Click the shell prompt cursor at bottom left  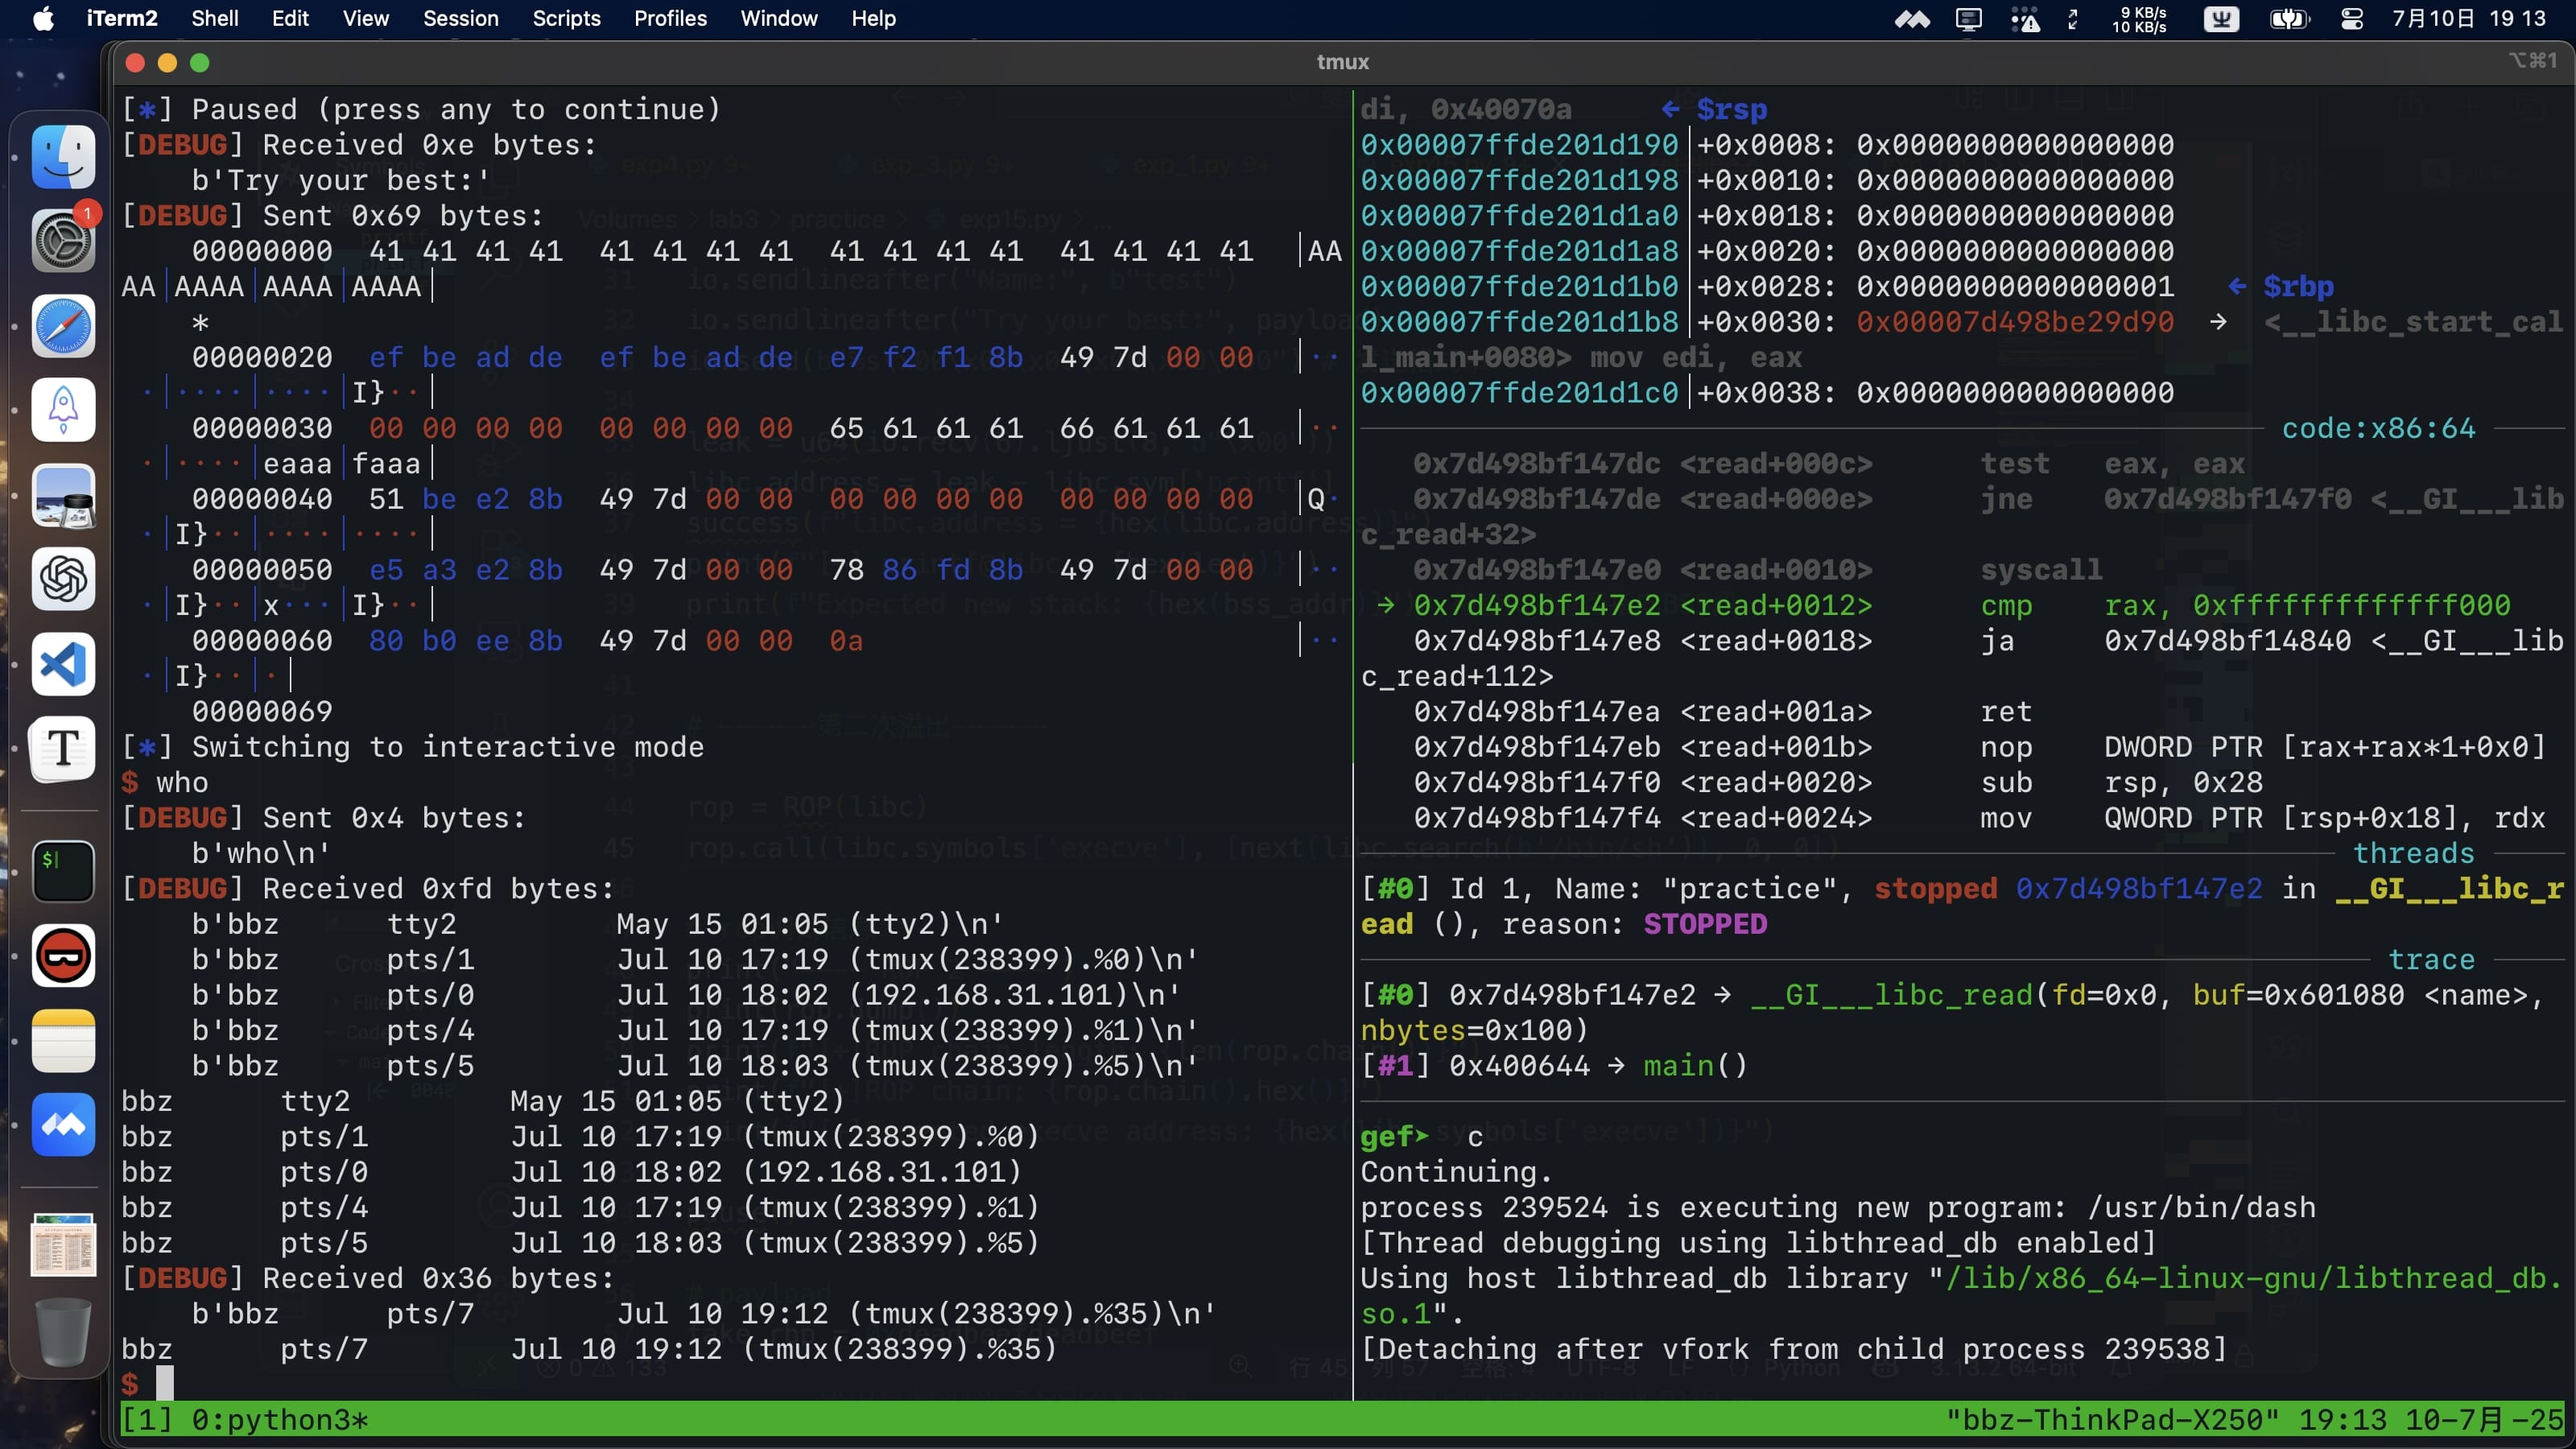point(165,1384)
